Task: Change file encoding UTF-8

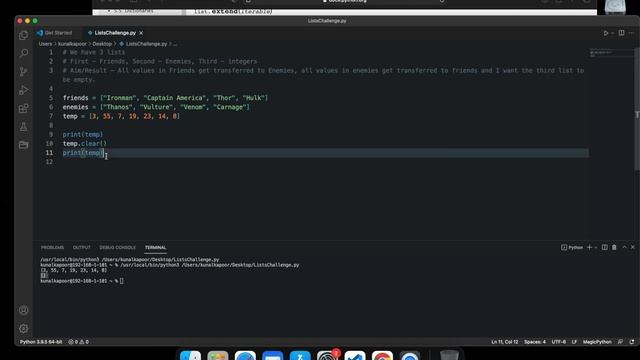Action: point(559,342)
